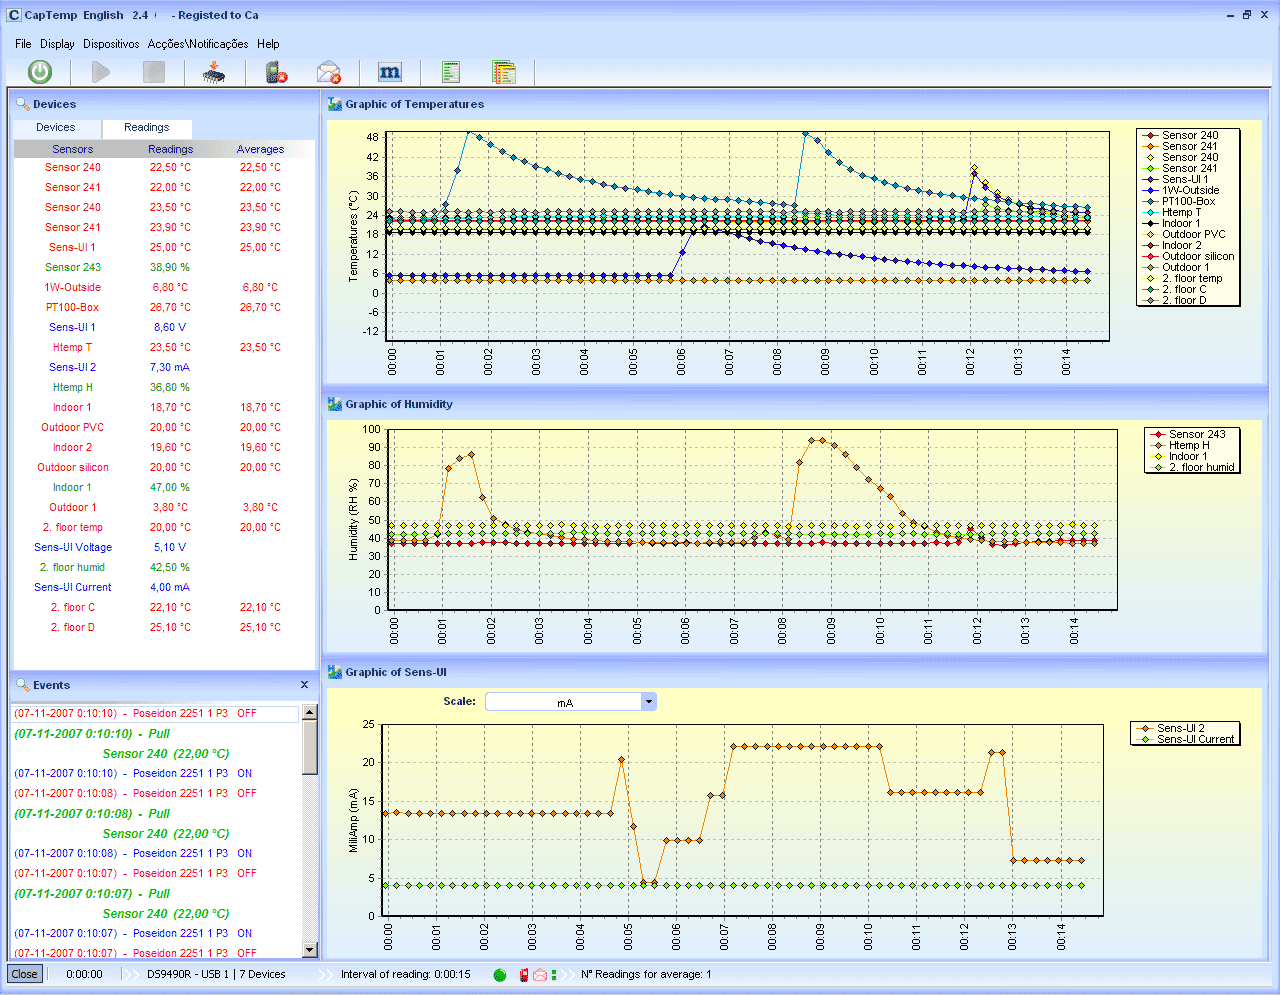Image resolution: width=1280 pixels, height=995 pixels.
Task: Switch to the Devices tab
Action: [56, 128]
